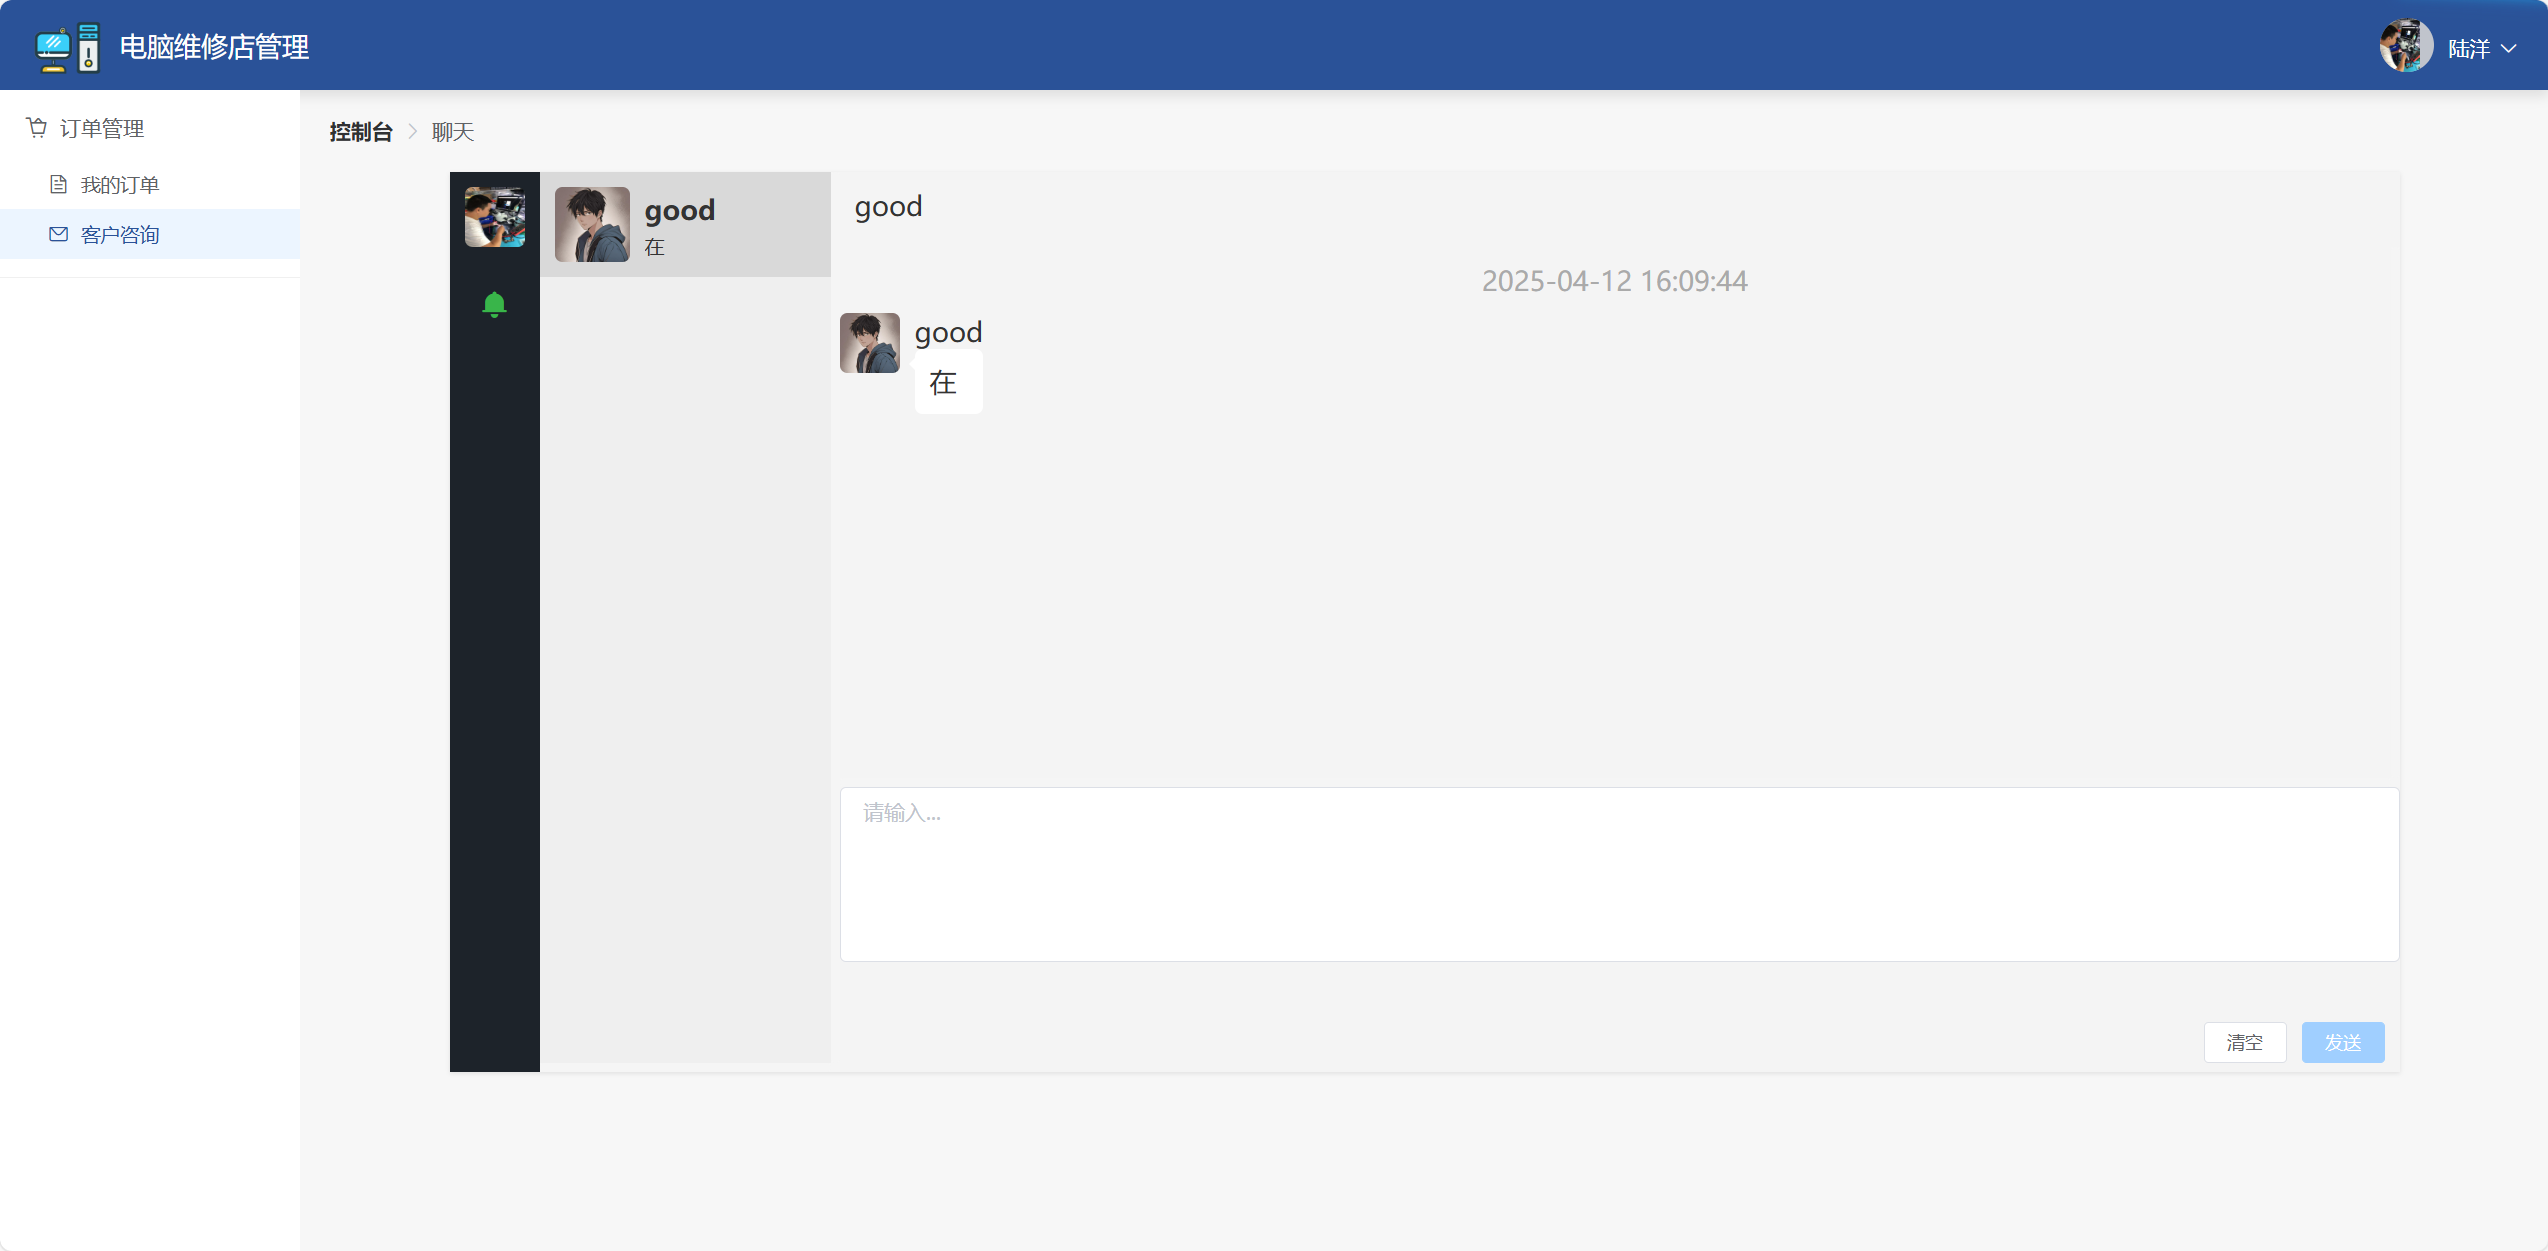This screenshot has height=1251, width=2548.
Task: Expand the 陆洋 account name menu
Action: (x=2469, y=48)
